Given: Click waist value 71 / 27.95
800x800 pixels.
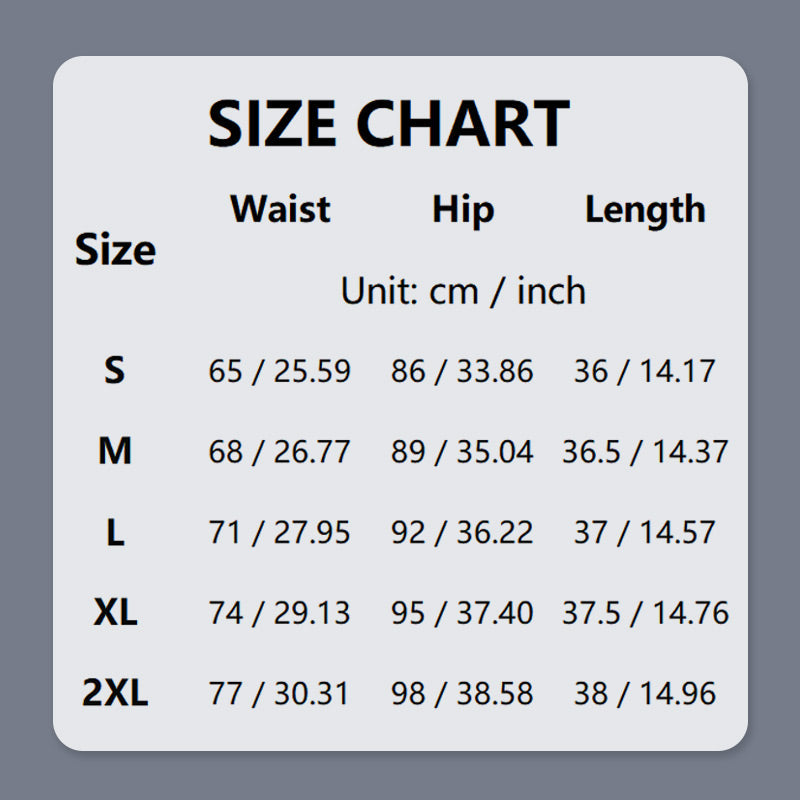Looking at the screenshot, I should [x=280, y=532].
